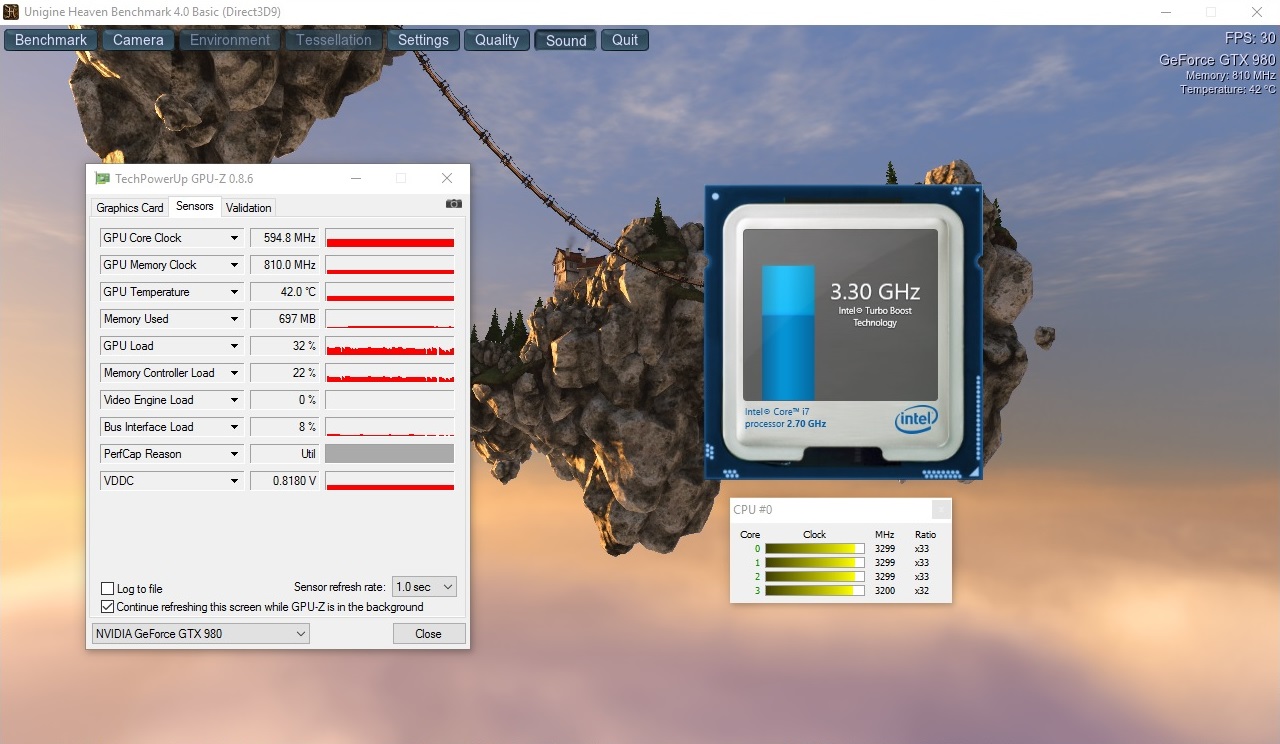
Task: Click the Core 2 clock bar
Action: click(x=815, y=577)
